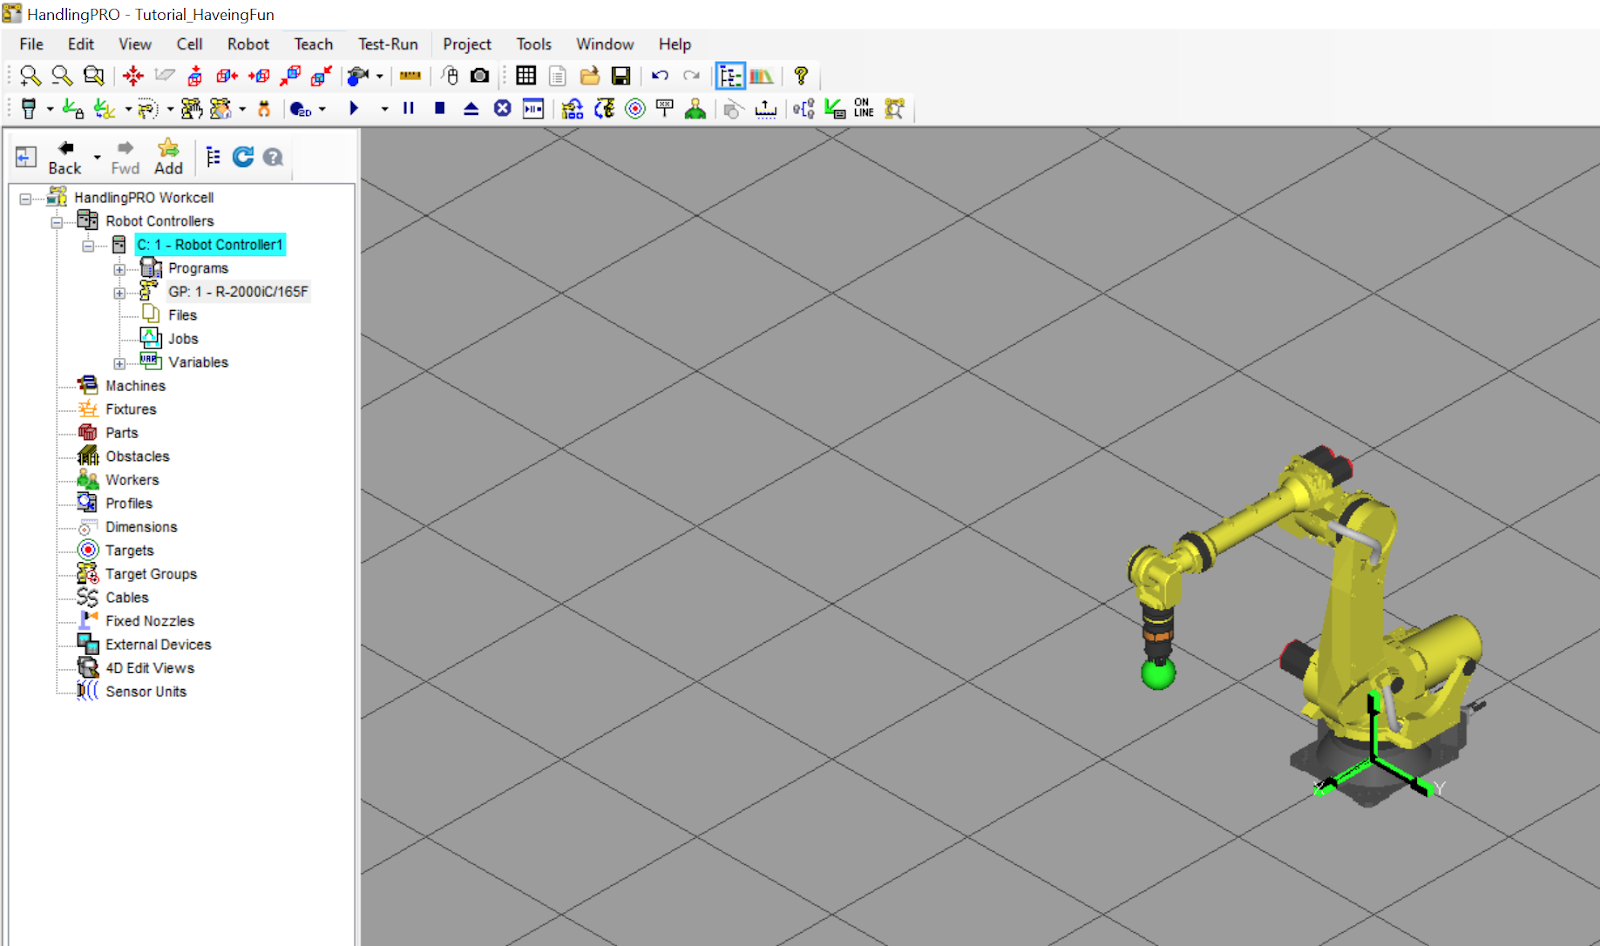Screen dimensions: 1600x946
Task: Collapse the Robot Controllers node
Action: coord(57,222)
